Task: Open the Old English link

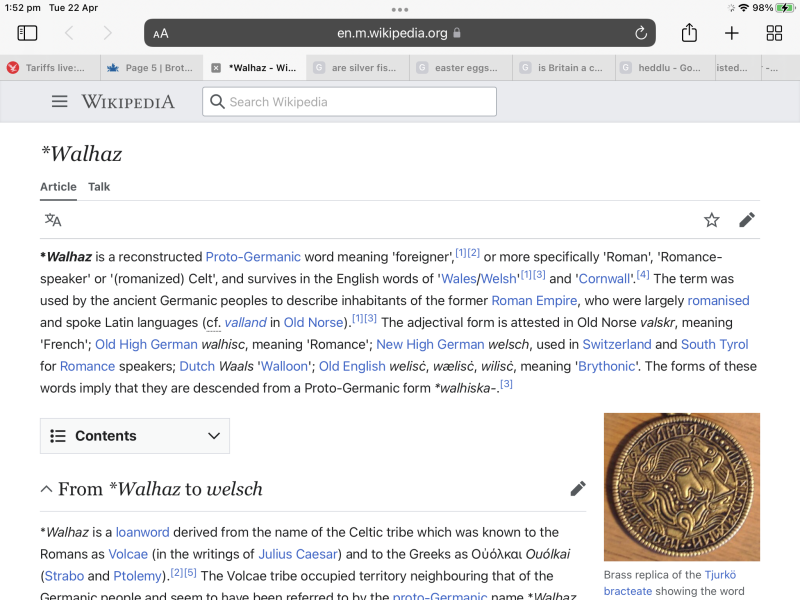Action: pyautogui.click(x=352, y=366)
